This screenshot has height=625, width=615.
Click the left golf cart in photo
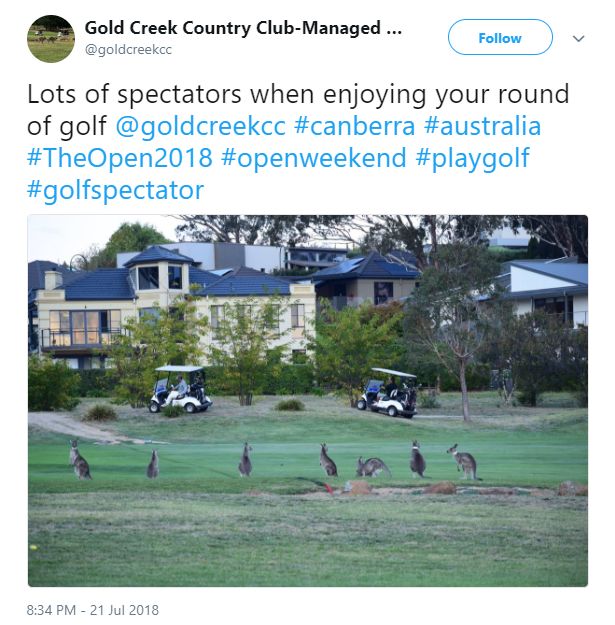pyautogui.click(x=180, y=389)
